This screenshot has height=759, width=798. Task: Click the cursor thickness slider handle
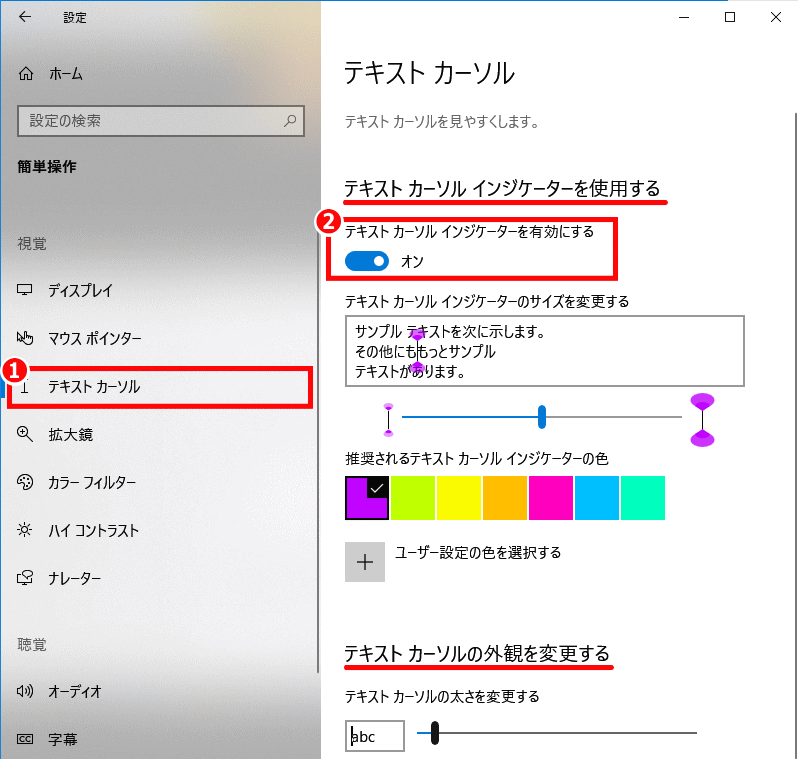click(435, 733)
